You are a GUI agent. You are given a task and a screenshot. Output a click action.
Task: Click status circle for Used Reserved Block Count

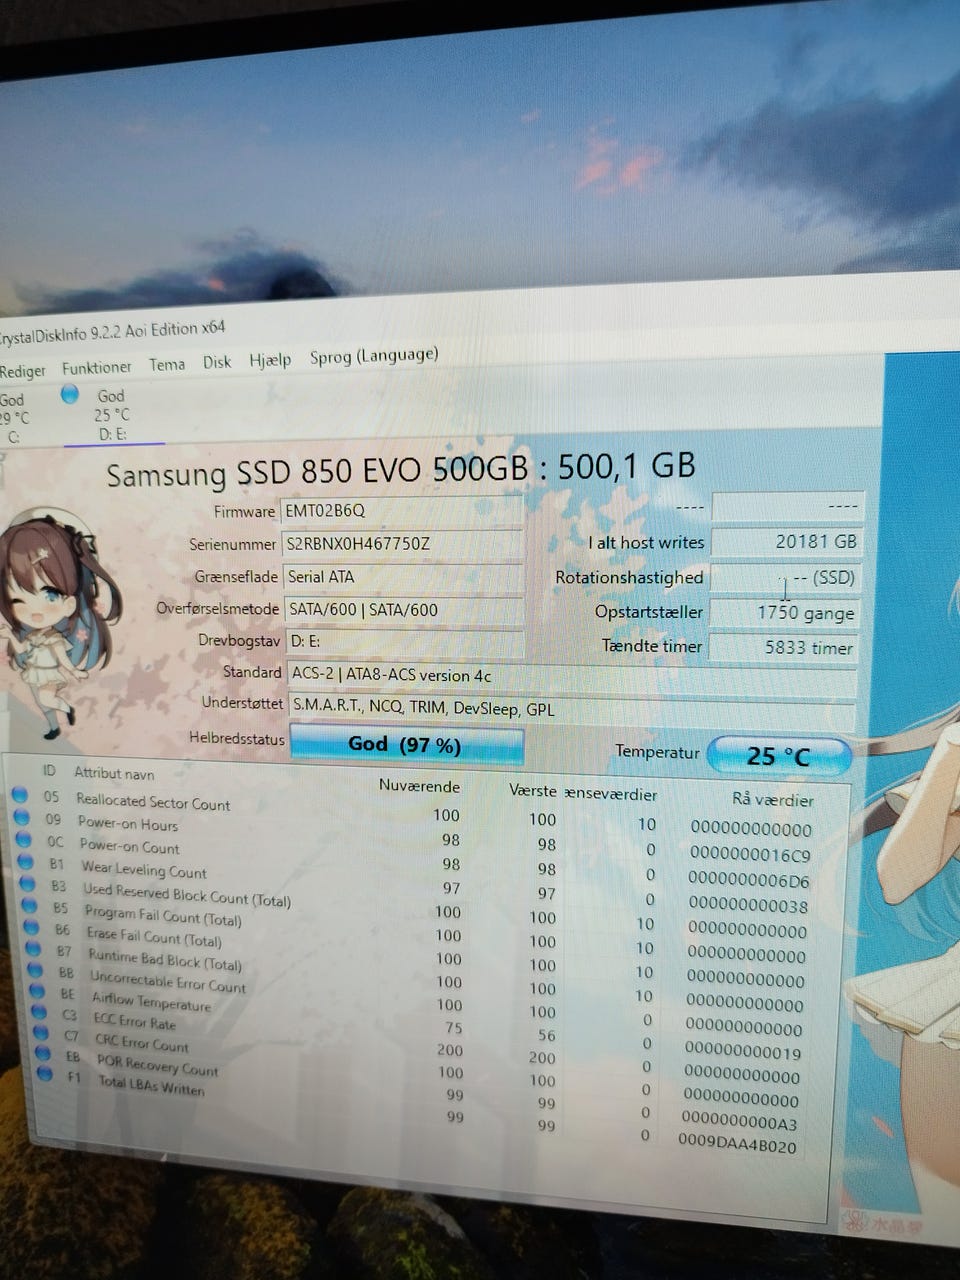pyautogui.click(x=27, y=883)
